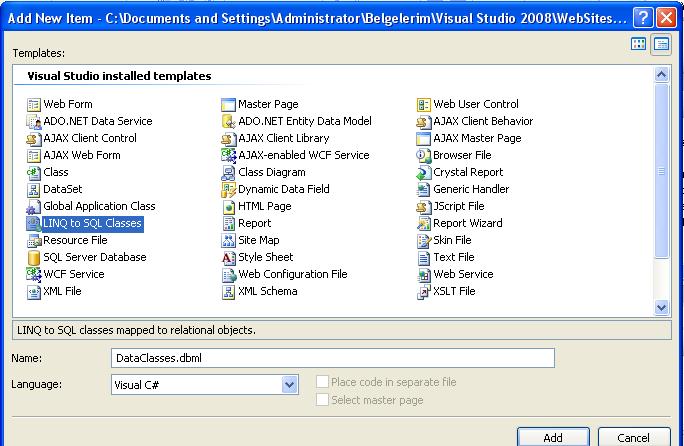This screenshot has width=684, height=446.
Task: Select the HTML Page icon
Action: click(229, 207)
